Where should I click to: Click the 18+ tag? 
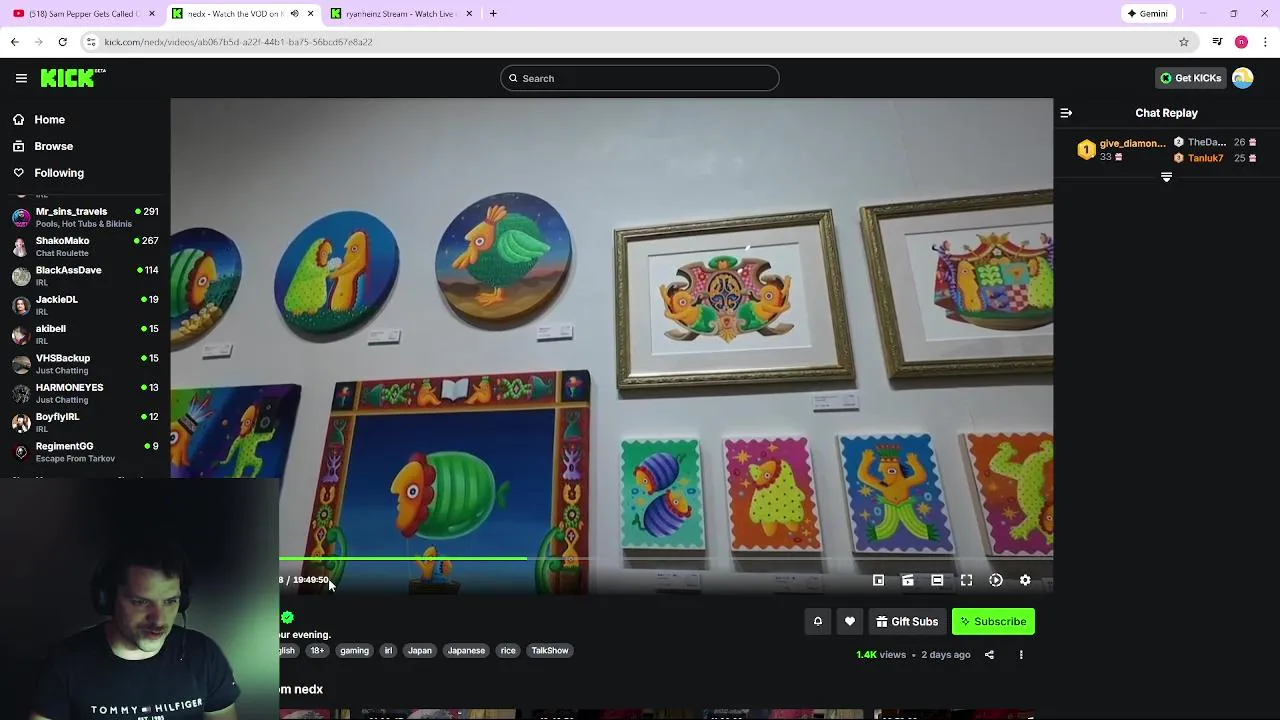(317, 650)
